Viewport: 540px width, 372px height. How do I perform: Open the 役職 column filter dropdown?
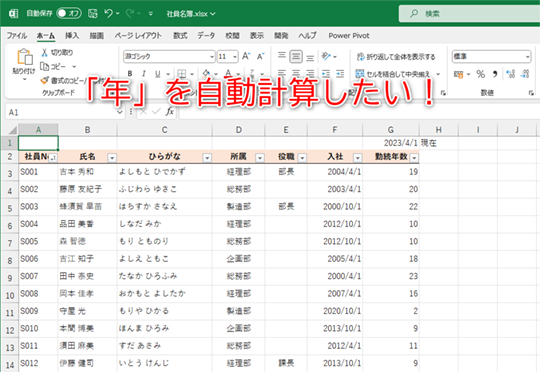tap(302, 158)
